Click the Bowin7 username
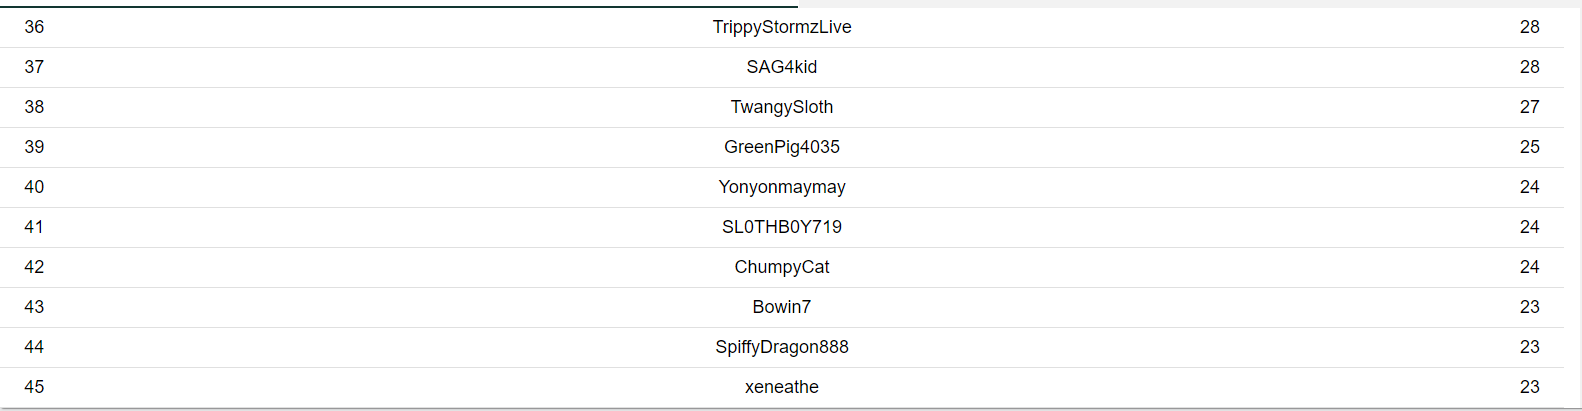This screenshot has width=1582, height=411. (782, 307)
